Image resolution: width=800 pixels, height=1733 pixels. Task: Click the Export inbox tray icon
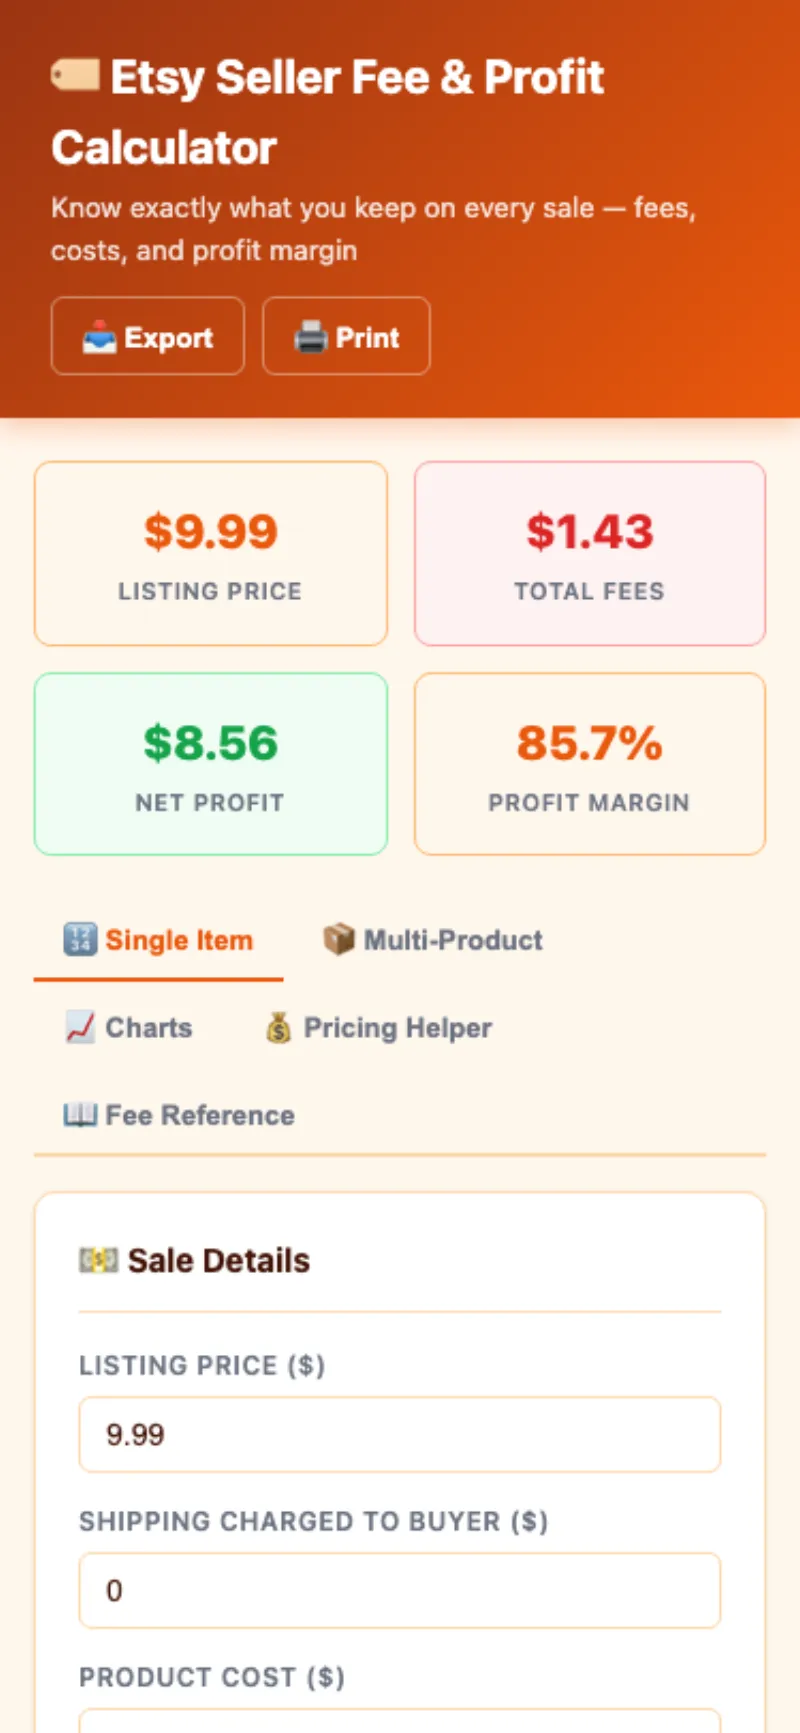click(x=99, y=338)
